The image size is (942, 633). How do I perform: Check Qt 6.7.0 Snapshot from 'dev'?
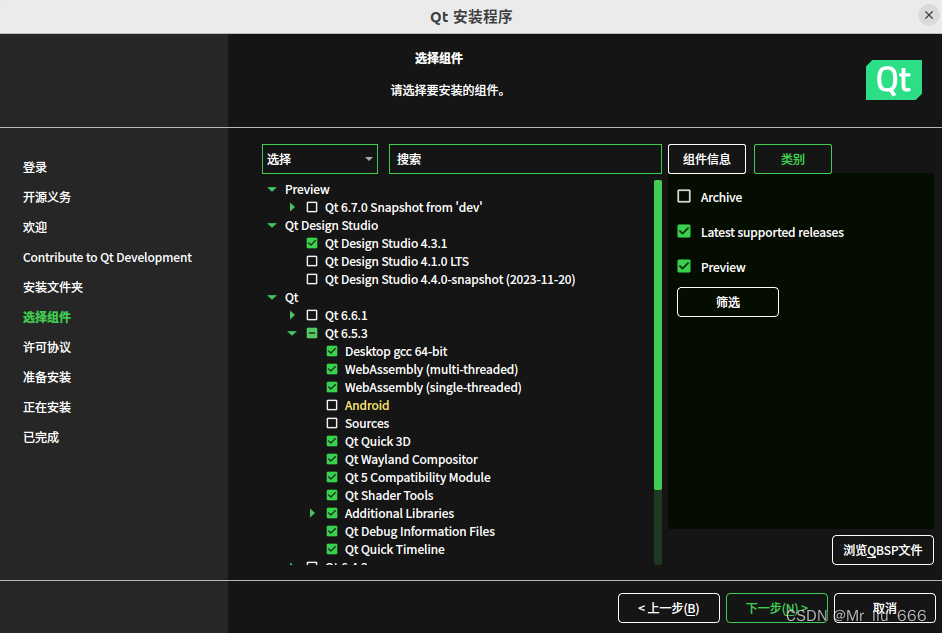tap(311, 207)
